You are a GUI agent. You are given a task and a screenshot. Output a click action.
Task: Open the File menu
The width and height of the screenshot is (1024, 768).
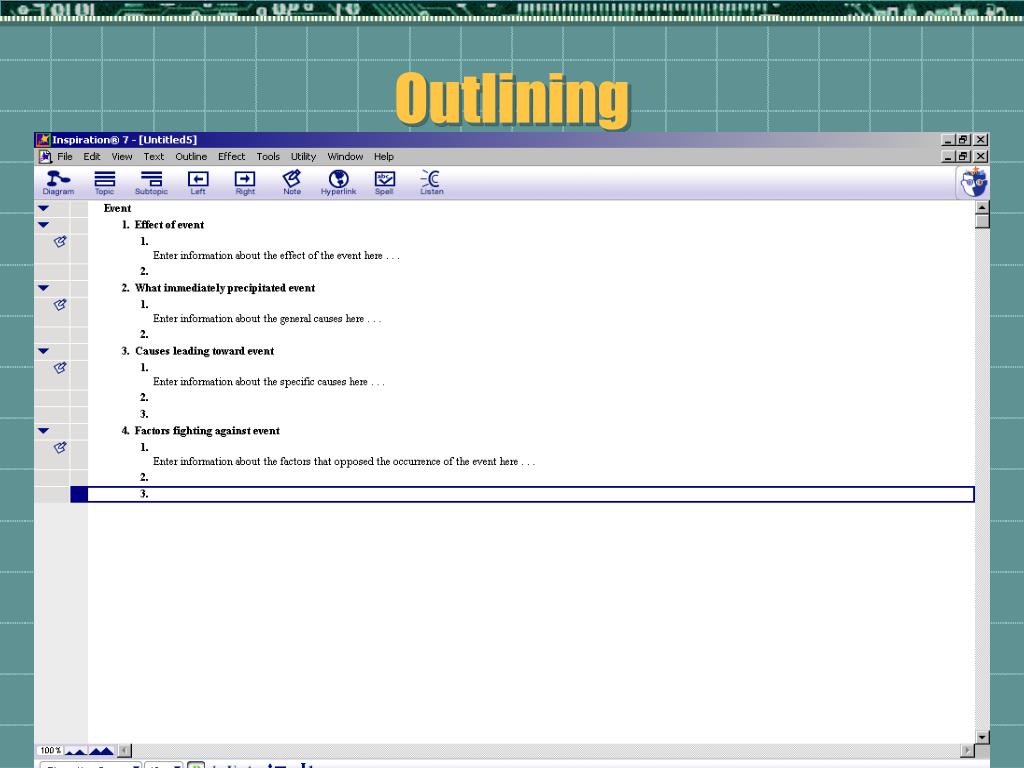(65, 157)
